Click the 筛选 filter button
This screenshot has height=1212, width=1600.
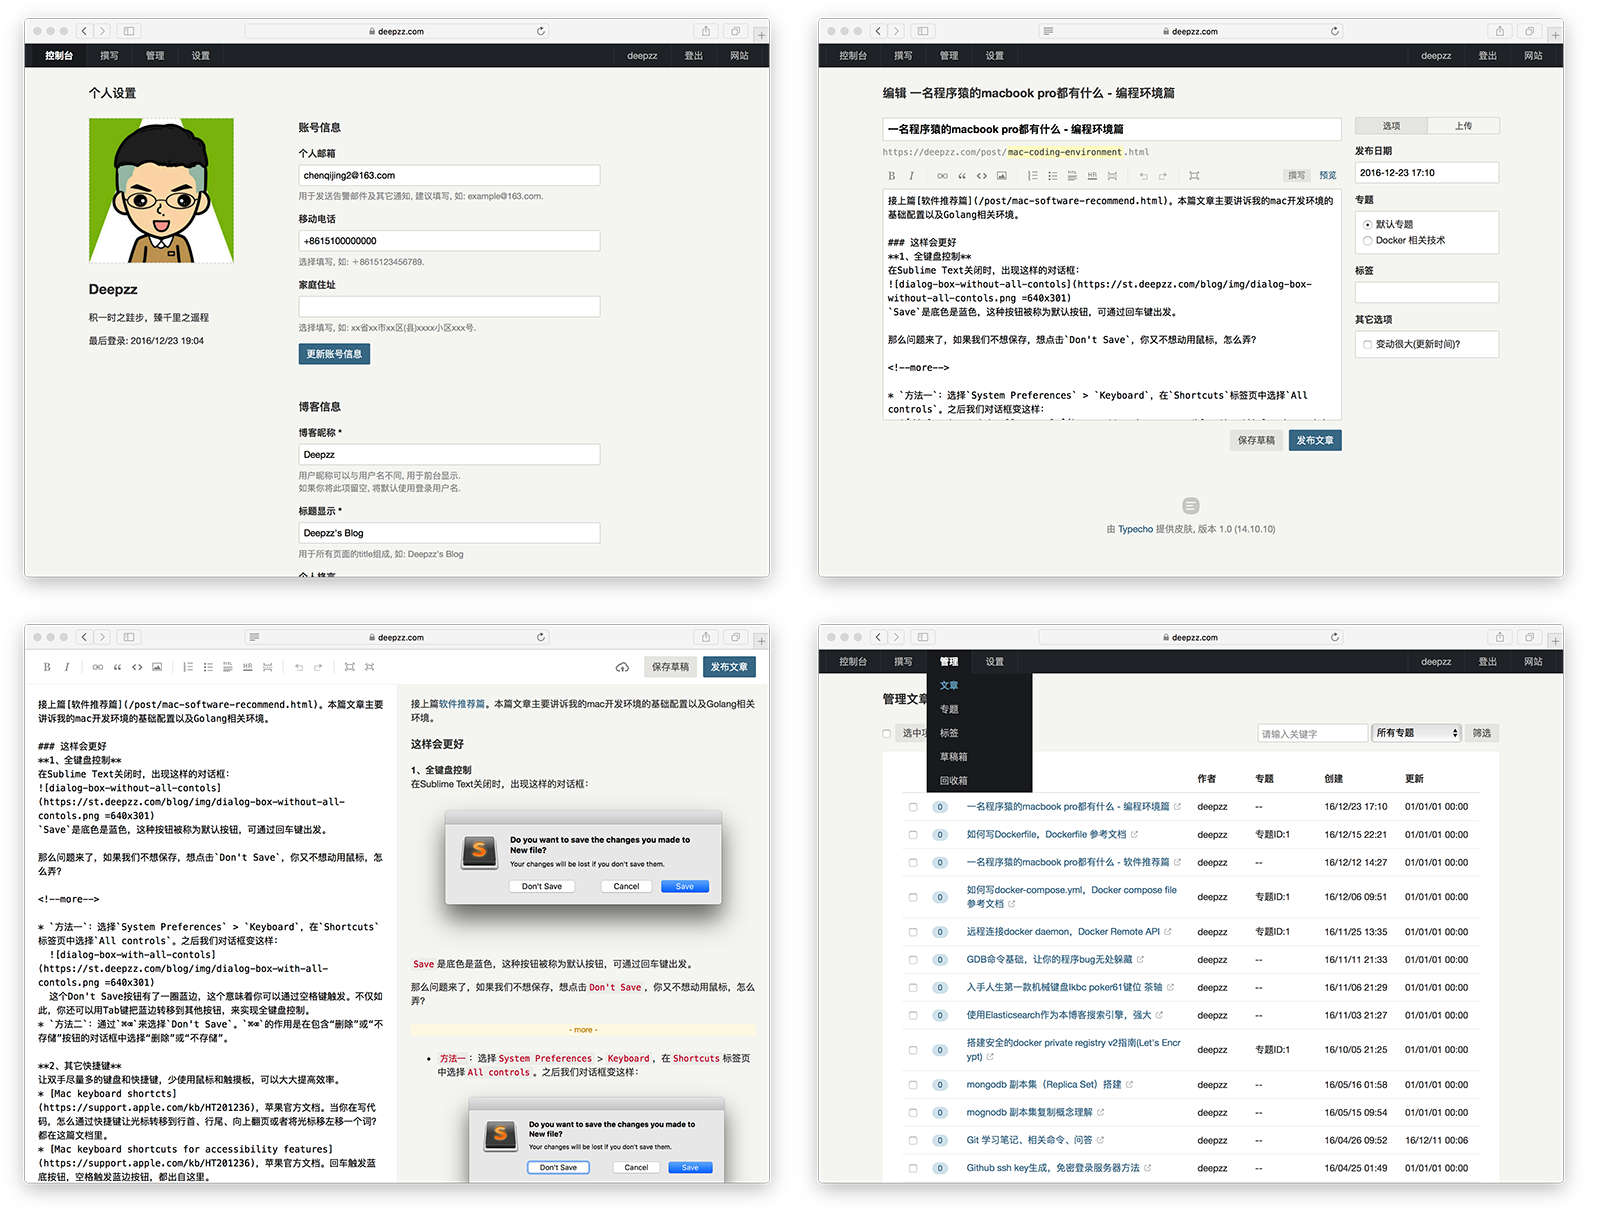1481,733
